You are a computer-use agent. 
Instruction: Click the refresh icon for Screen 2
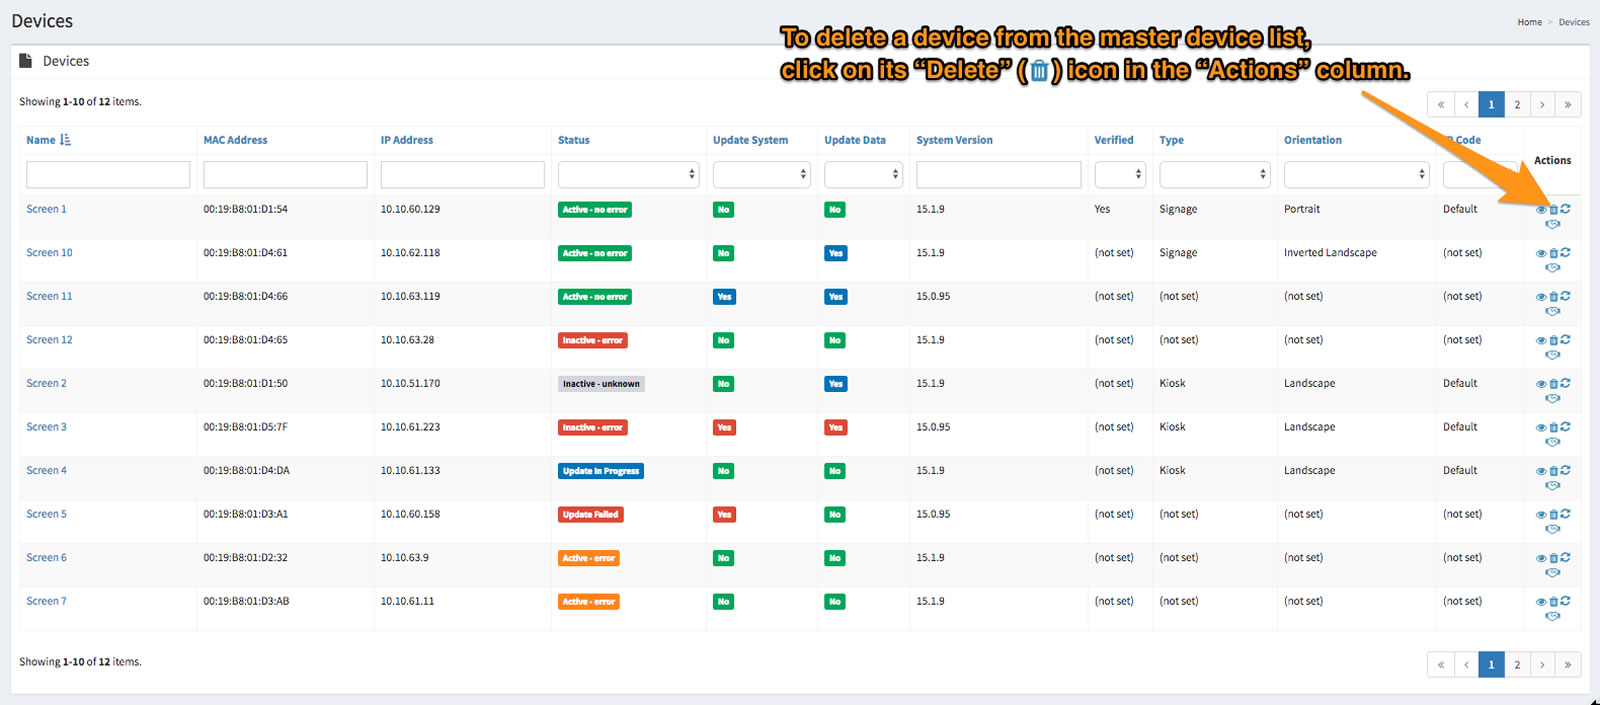coord(1565,383)
